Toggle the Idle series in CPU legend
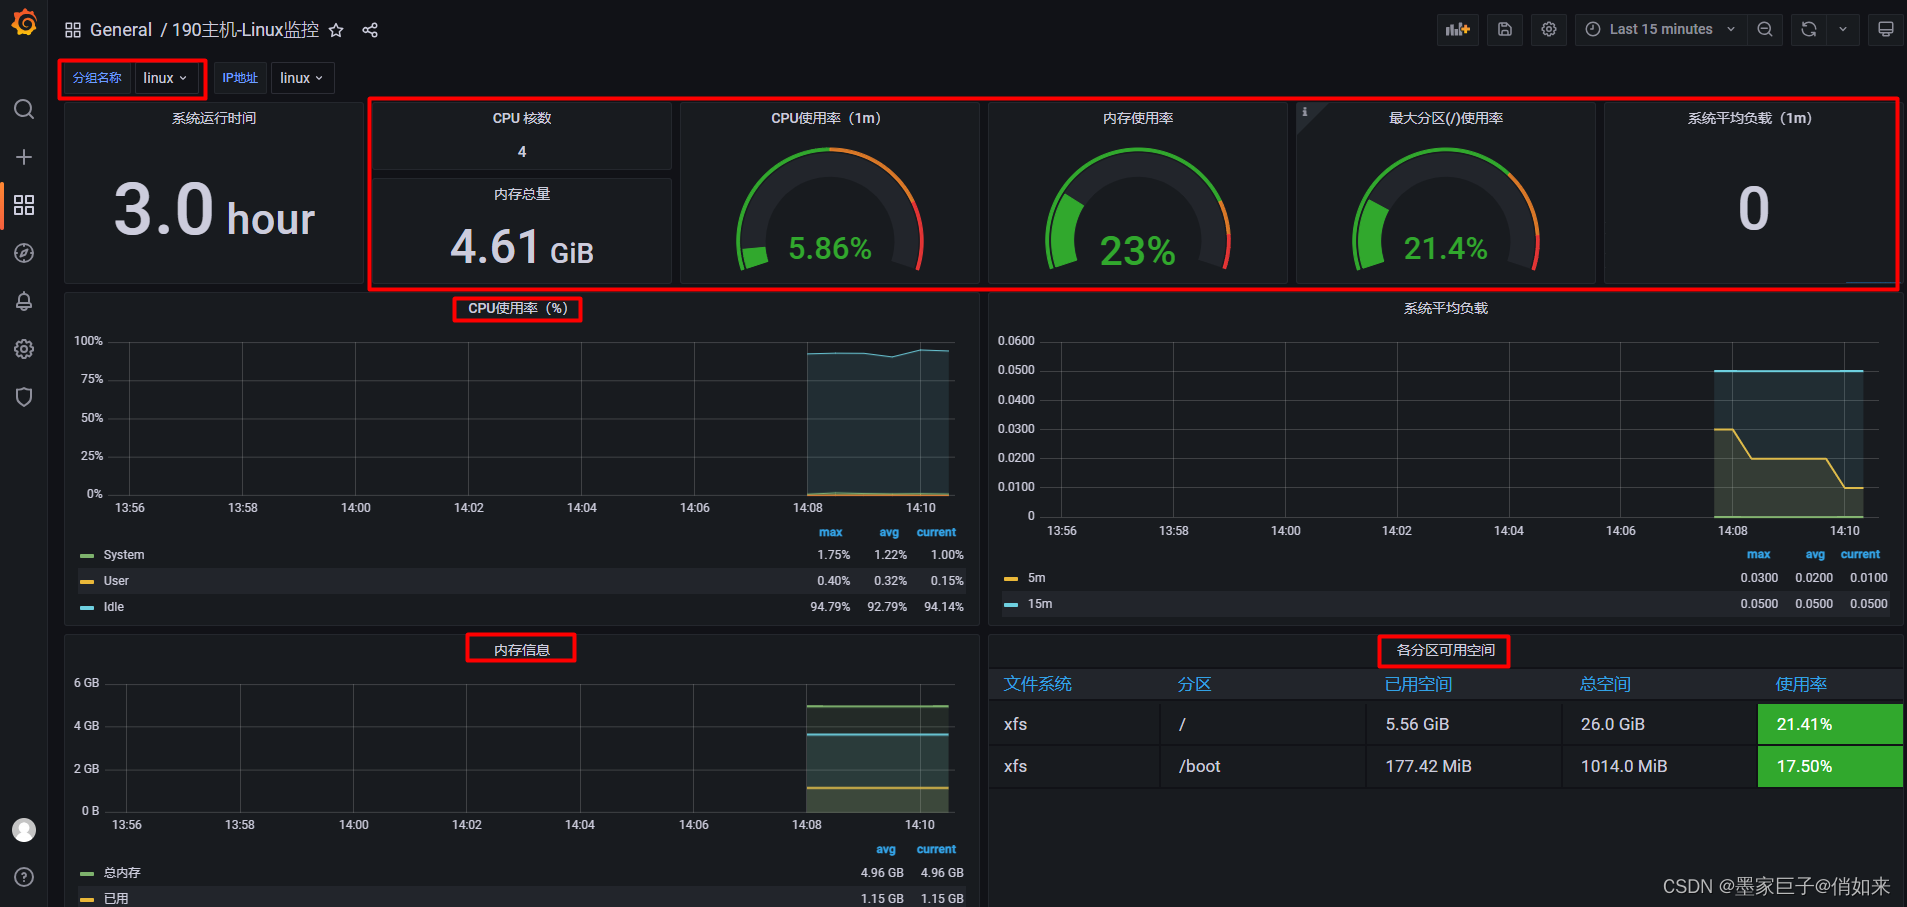Image resolution: width=1907 pixels, height=907 pixels. (x=114, y=607)
